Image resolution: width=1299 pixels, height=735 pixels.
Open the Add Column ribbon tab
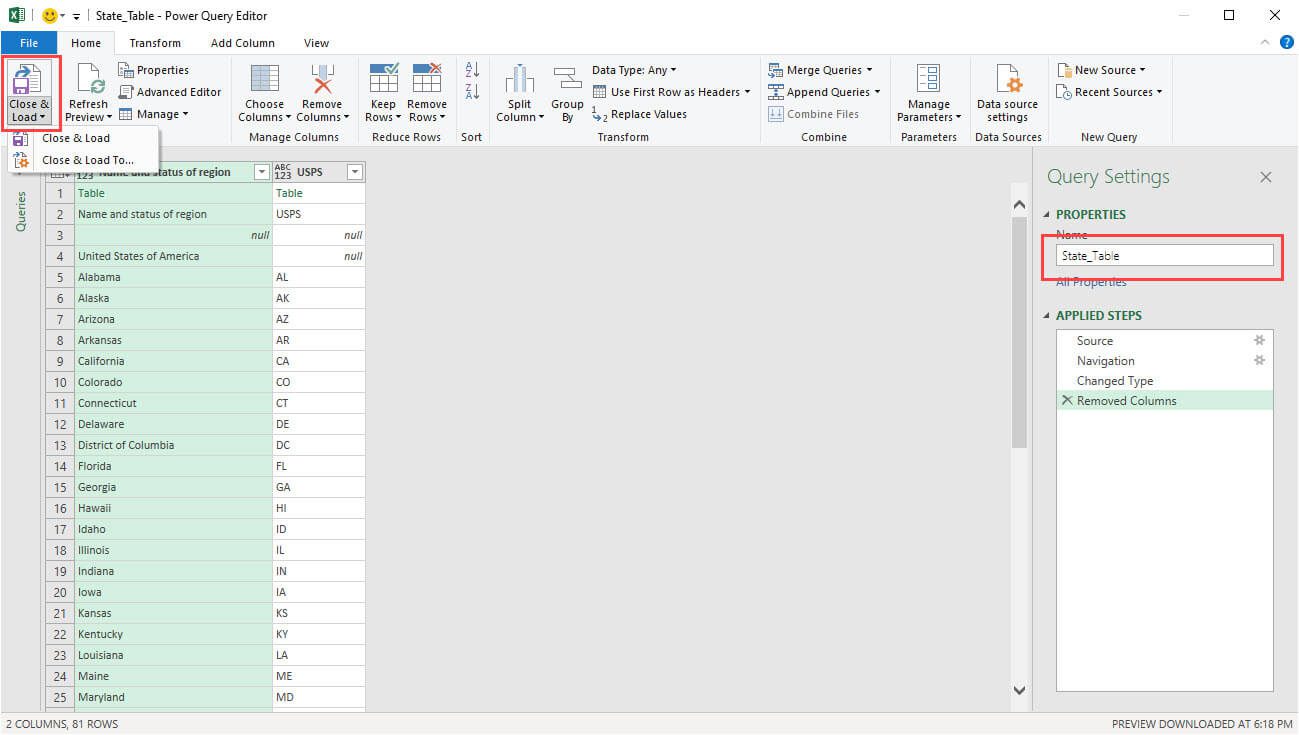(242, 43)
